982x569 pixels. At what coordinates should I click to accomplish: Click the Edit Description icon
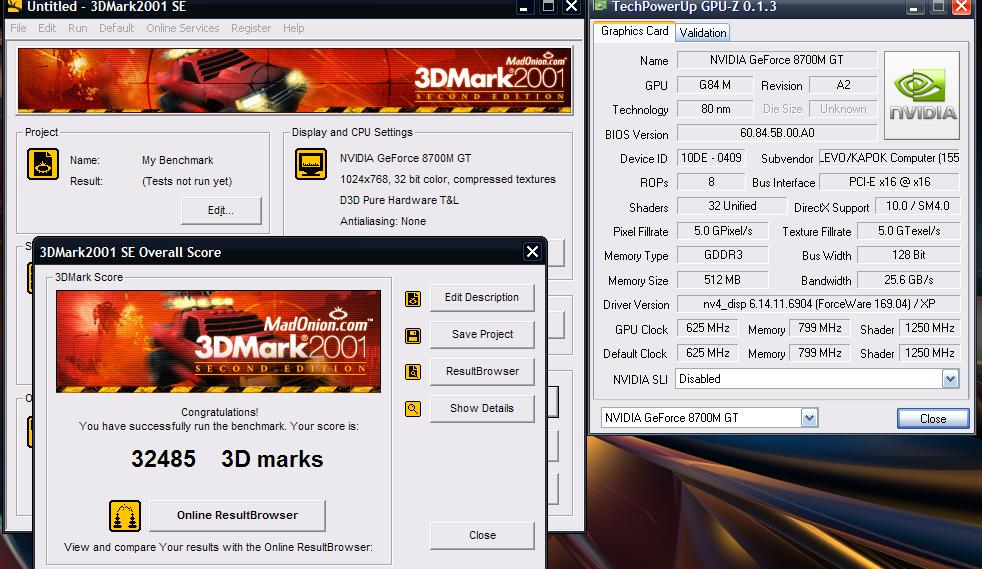point(413,299)
